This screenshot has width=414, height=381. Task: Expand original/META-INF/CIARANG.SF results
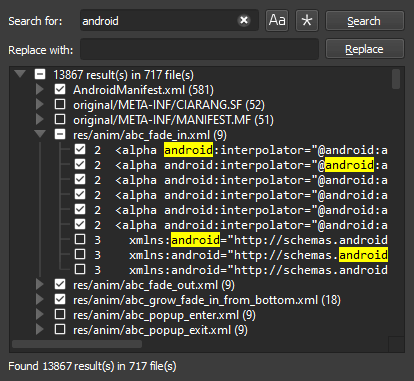tap(40, 104)
